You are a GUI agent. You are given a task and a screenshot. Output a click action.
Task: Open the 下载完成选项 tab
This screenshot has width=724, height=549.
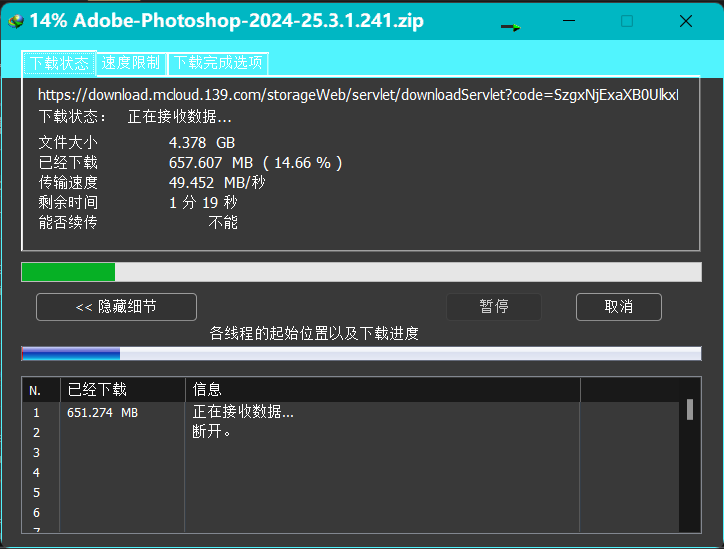[218, 63]
